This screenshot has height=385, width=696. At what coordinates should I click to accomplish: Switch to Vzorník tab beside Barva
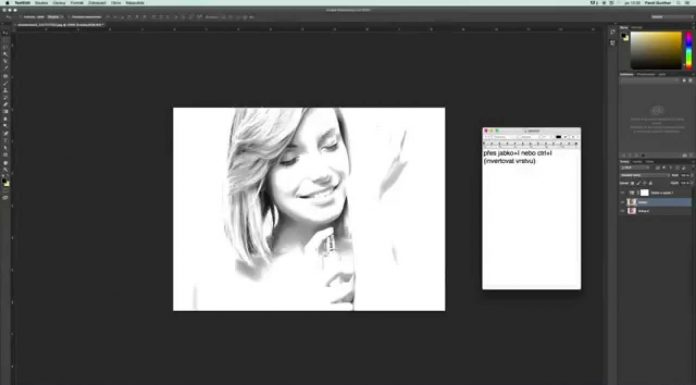point(637,28)
